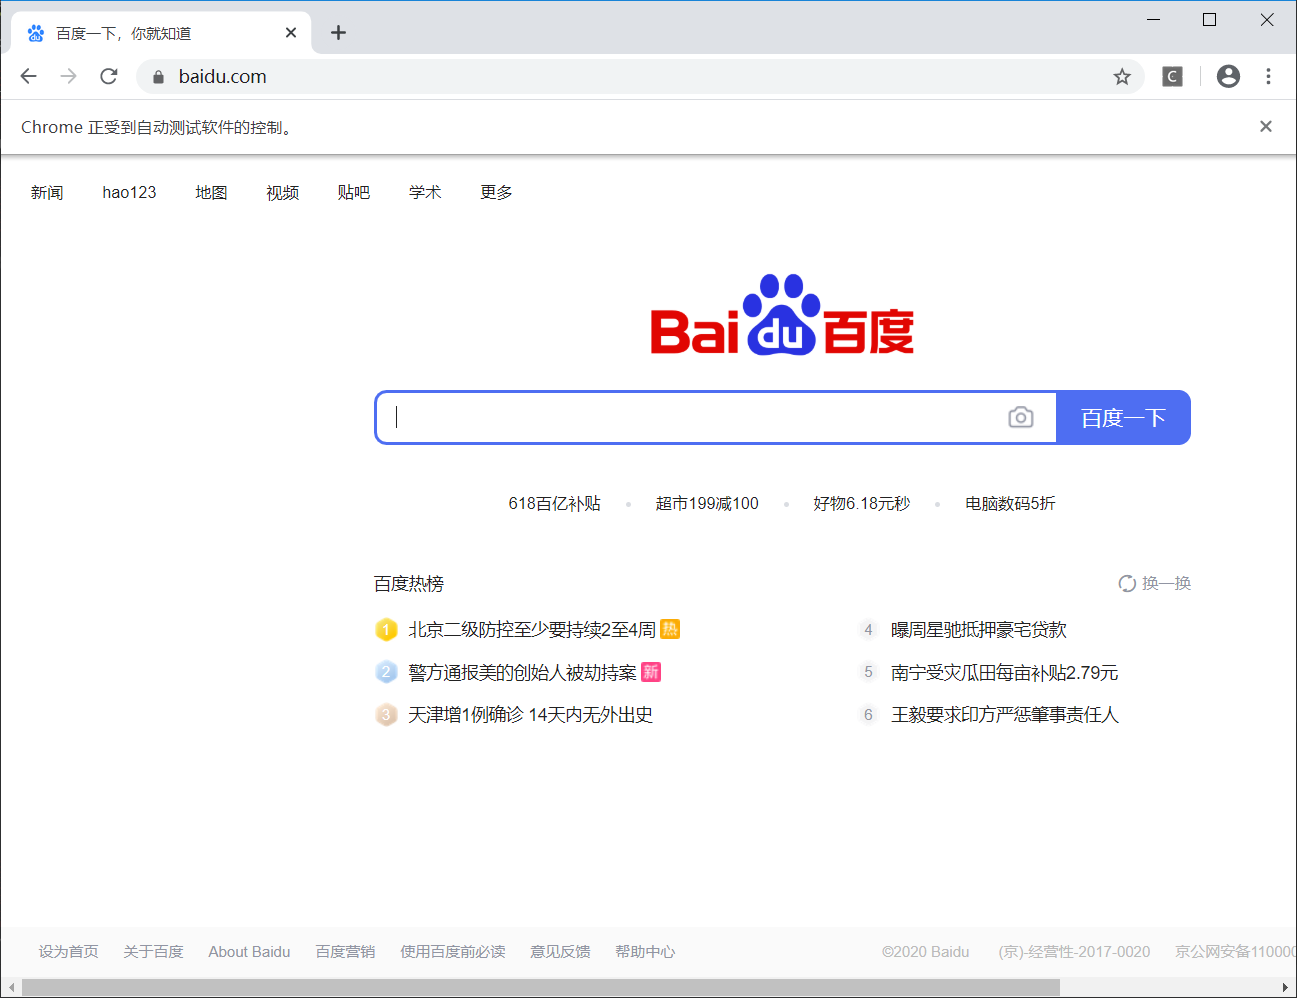Close the 百度一下 browser tab
Screen dimensions: 1297x998
point(291,33)
